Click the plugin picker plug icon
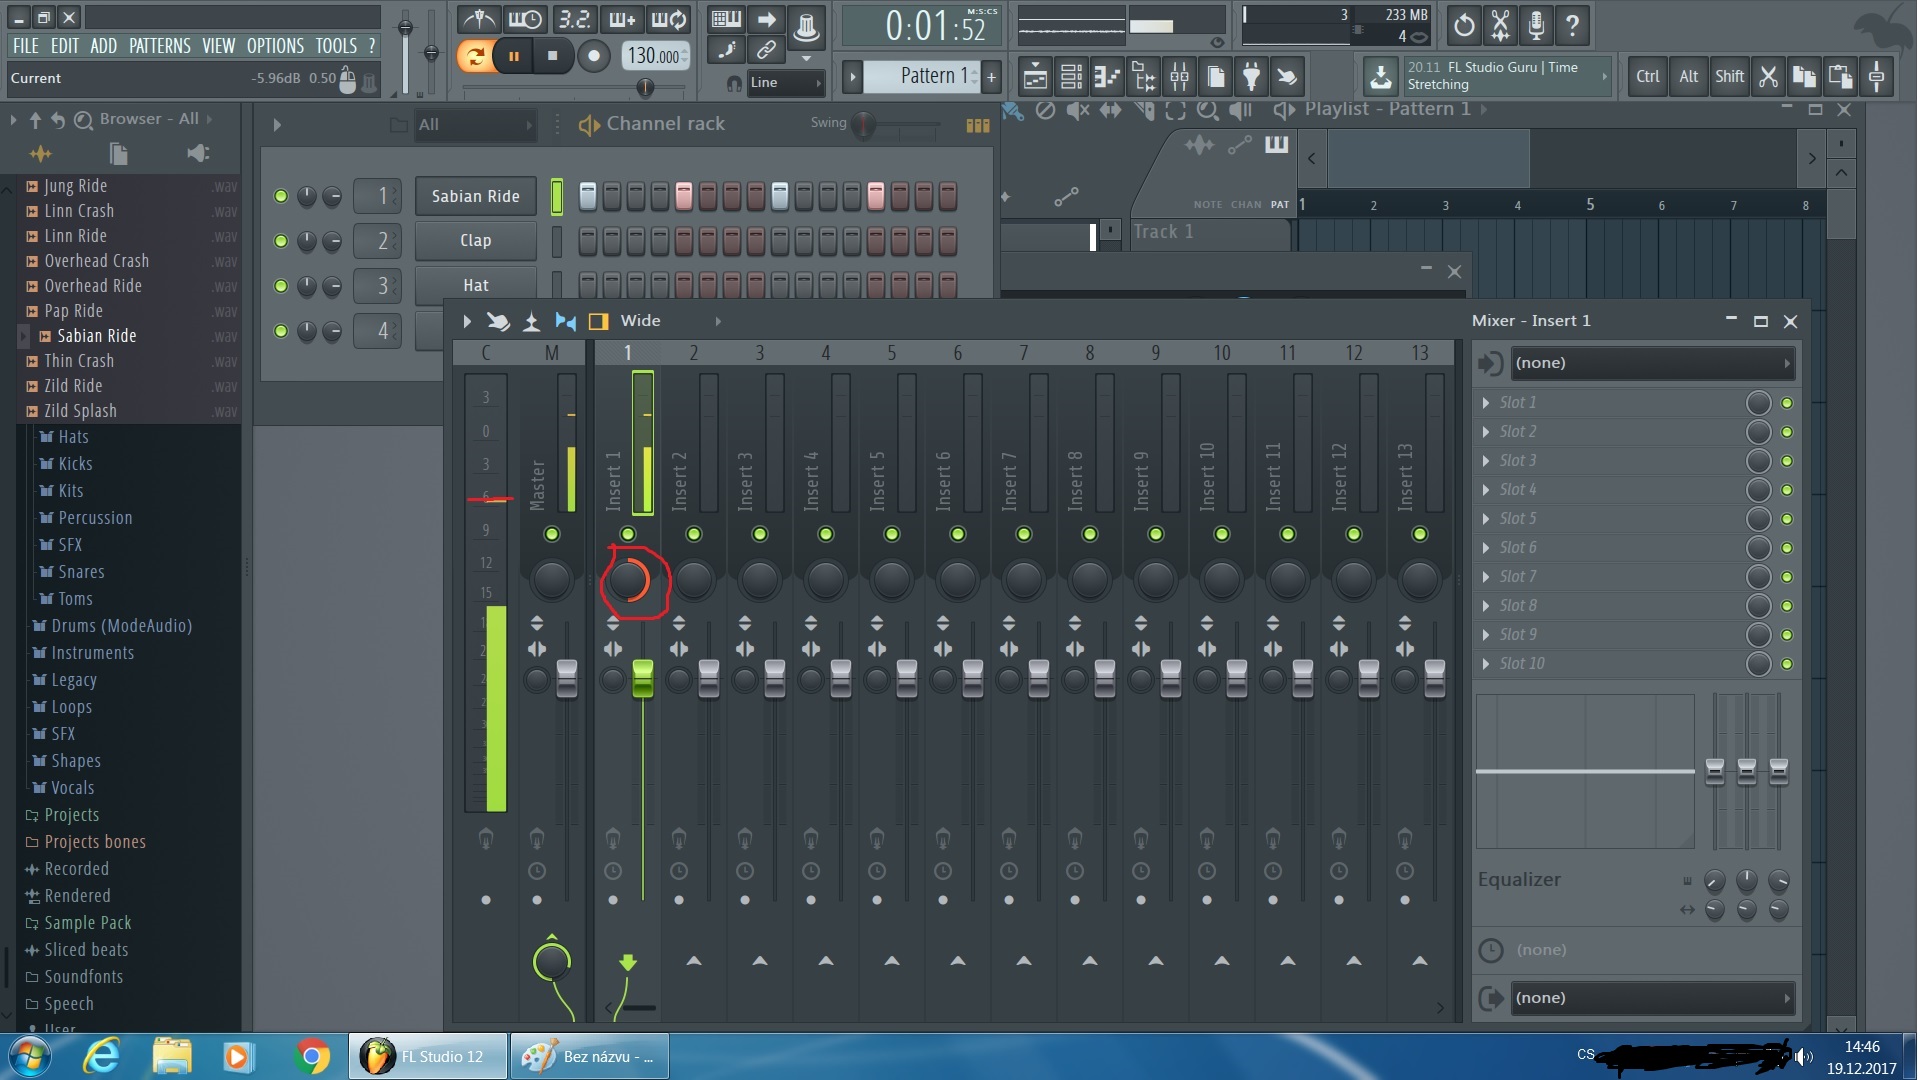The height and width of the screenshot is (1080, 1920). point(1251,76)
